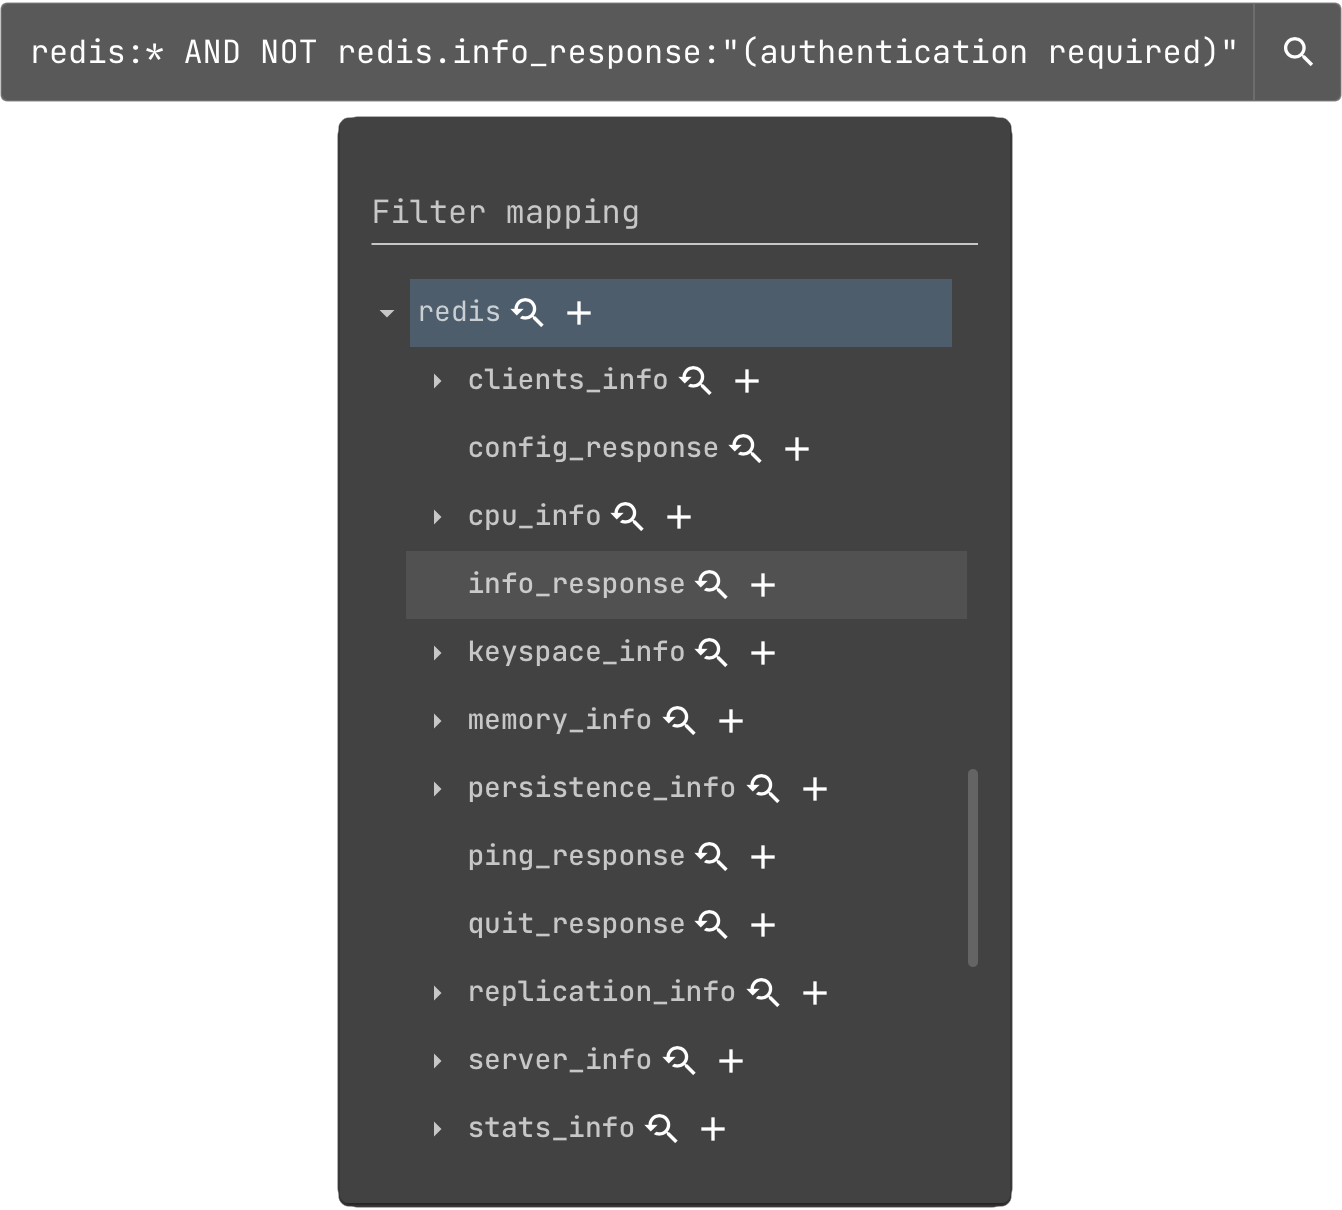The width and height of the screenshot is (1342, 1210).
Task: Click the plus icon next to memory_info
Action: [731, 721]
